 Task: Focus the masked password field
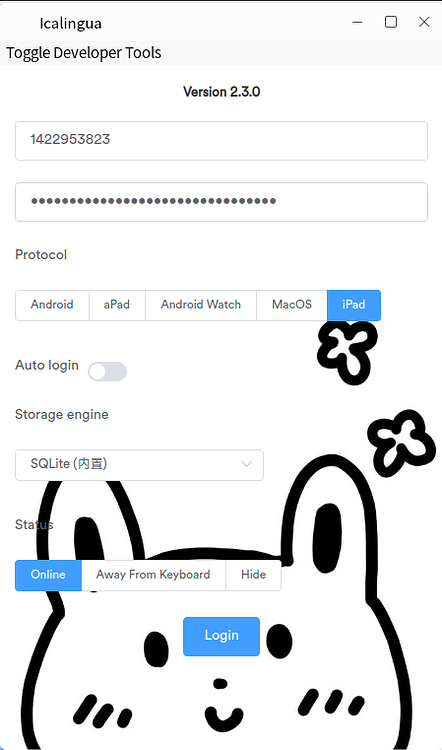[221, 202]
